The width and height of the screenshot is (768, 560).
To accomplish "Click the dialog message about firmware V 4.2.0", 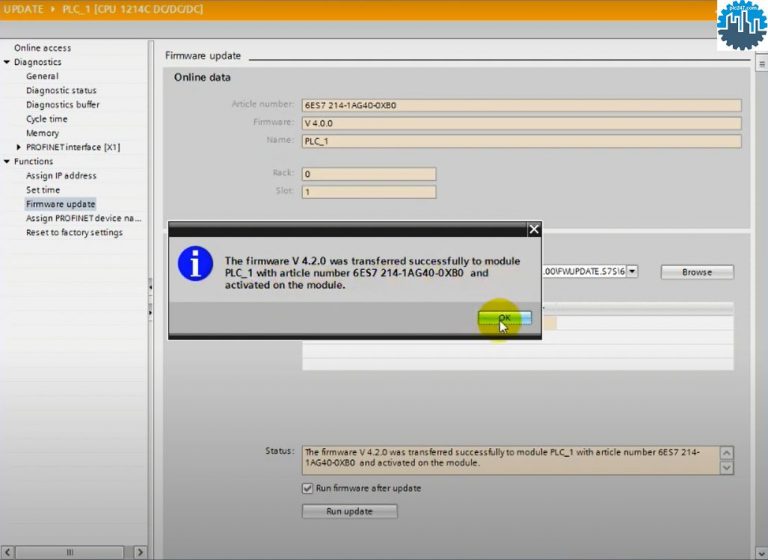I will click(372, 273).
